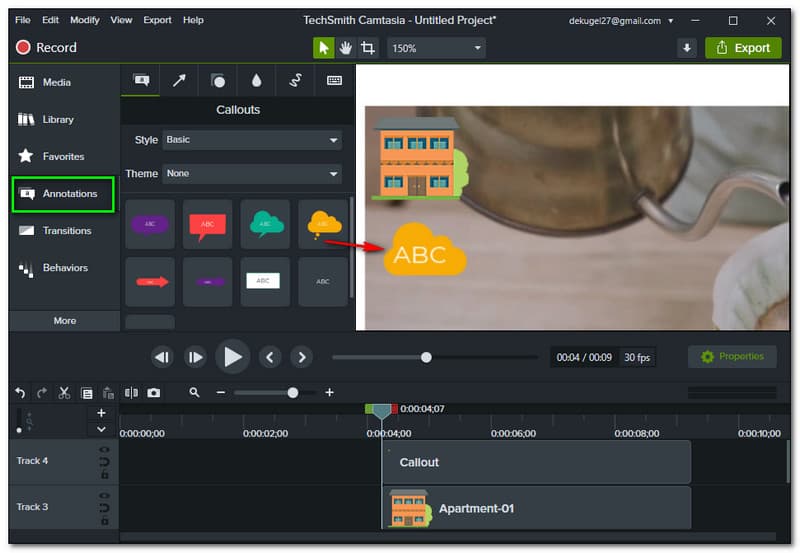The image size is (800, 553).
Task: Click the Split clip icon
Action: (130, 393)
